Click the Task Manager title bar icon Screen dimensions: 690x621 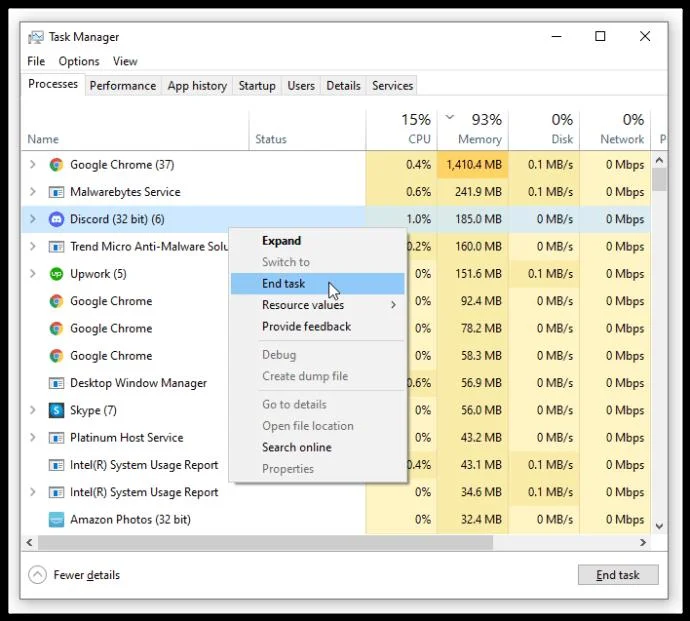(36, 37)
